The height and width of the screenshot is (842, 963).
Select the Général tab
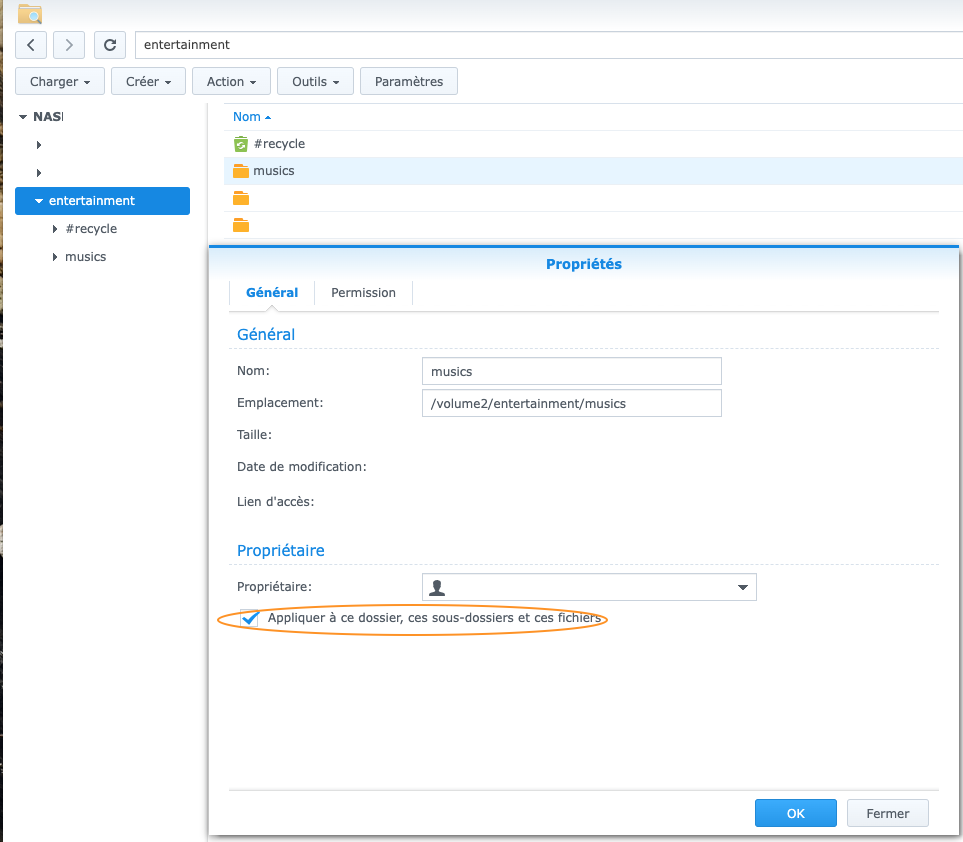coord(272,293)
